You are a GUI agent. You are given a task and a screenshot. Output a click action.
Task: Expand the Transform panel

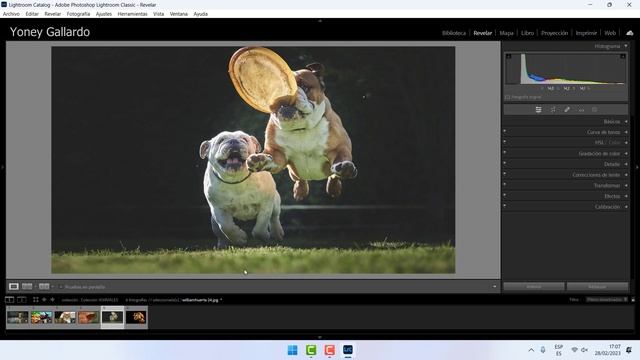pyautogui.click(x=626, y=185)
